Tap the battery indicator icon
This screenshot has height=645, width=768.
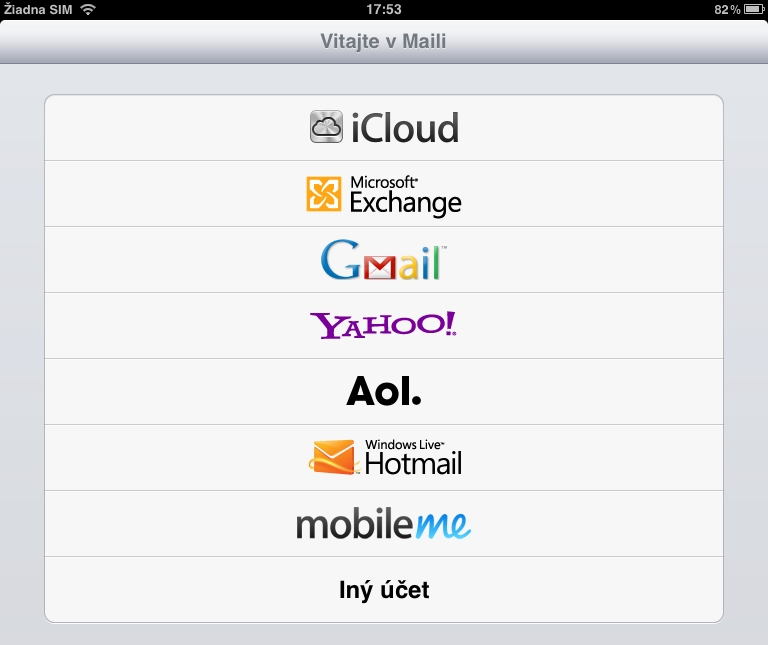(754, 9)
